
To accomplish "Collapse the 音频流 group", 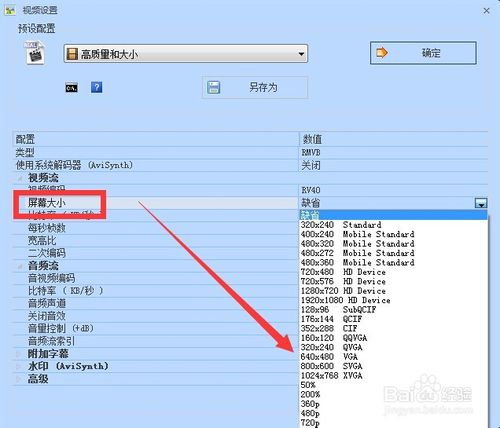I will (x=20, y=266).
